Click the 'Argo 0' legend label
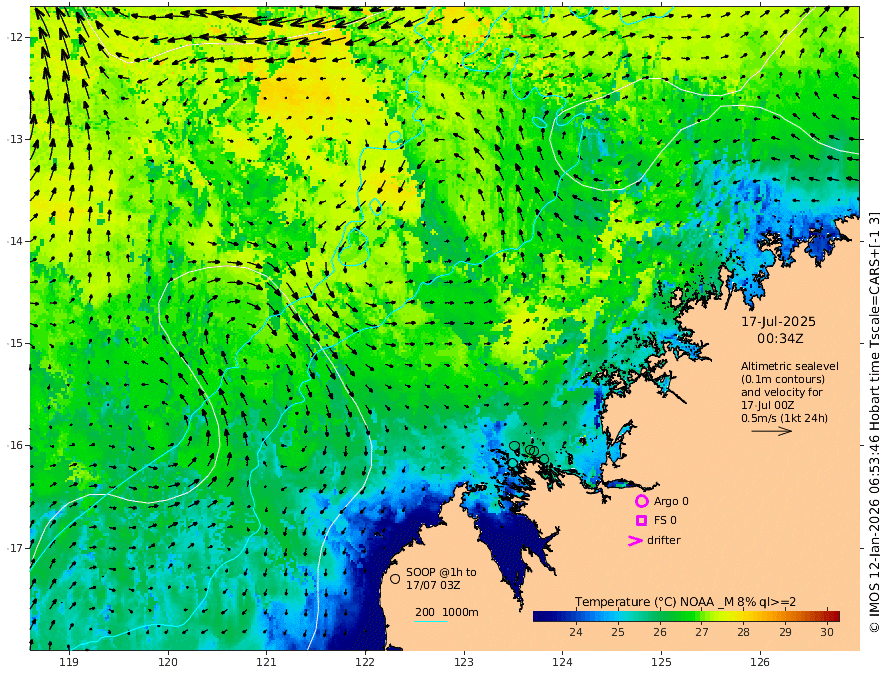 671,501
